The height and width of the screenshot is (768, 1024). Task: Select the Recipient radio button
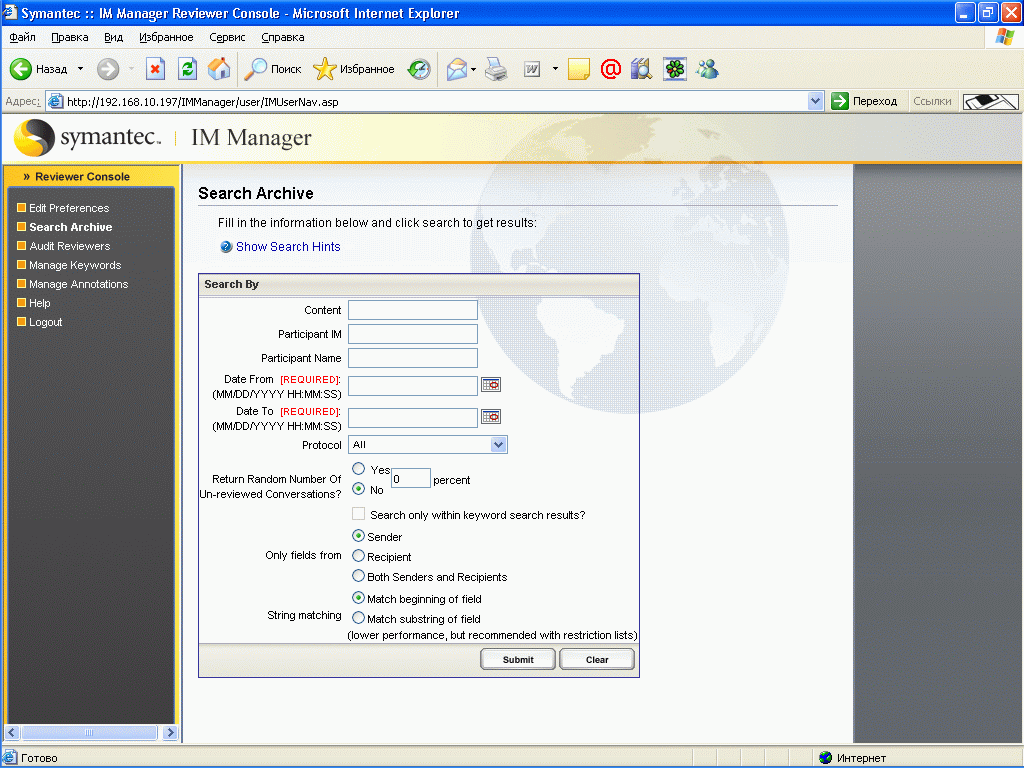(359, 556)
